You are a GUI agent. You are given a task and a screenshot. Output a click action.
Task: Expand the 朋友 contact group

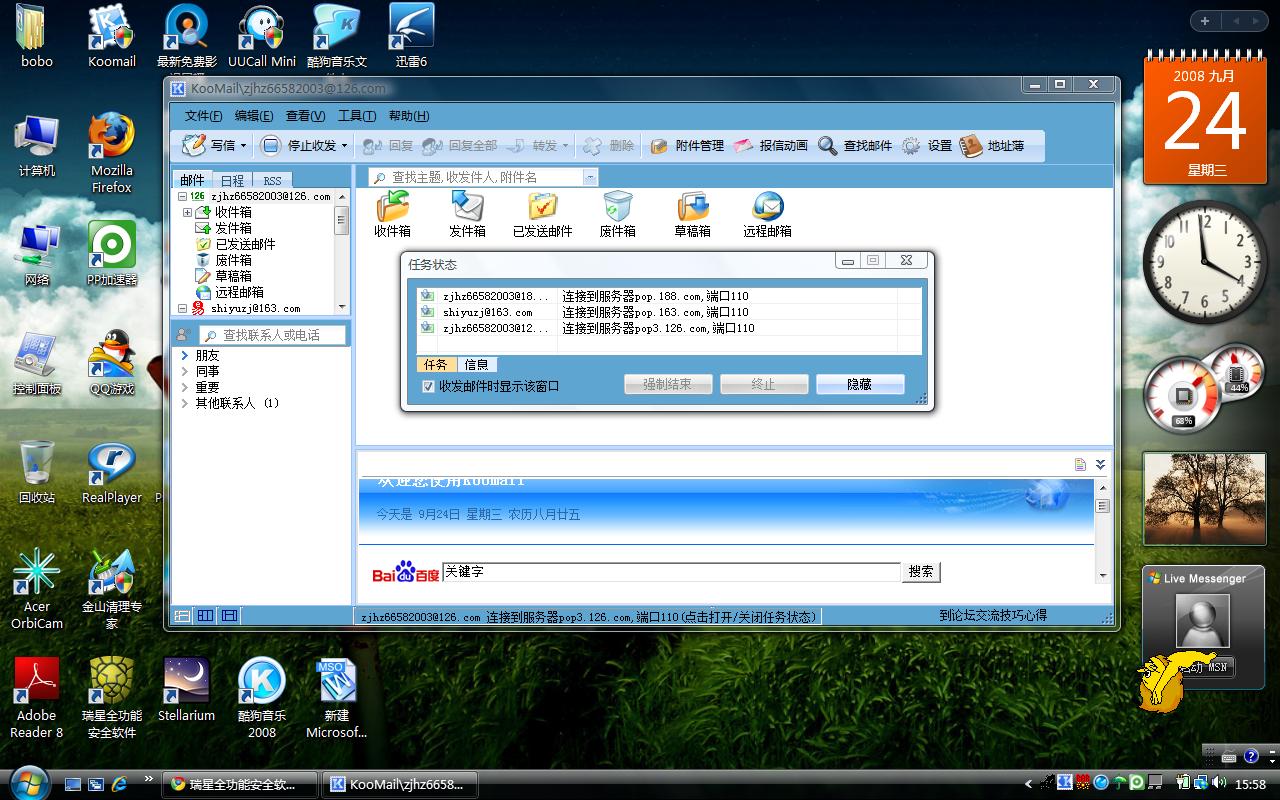(185, 356)
